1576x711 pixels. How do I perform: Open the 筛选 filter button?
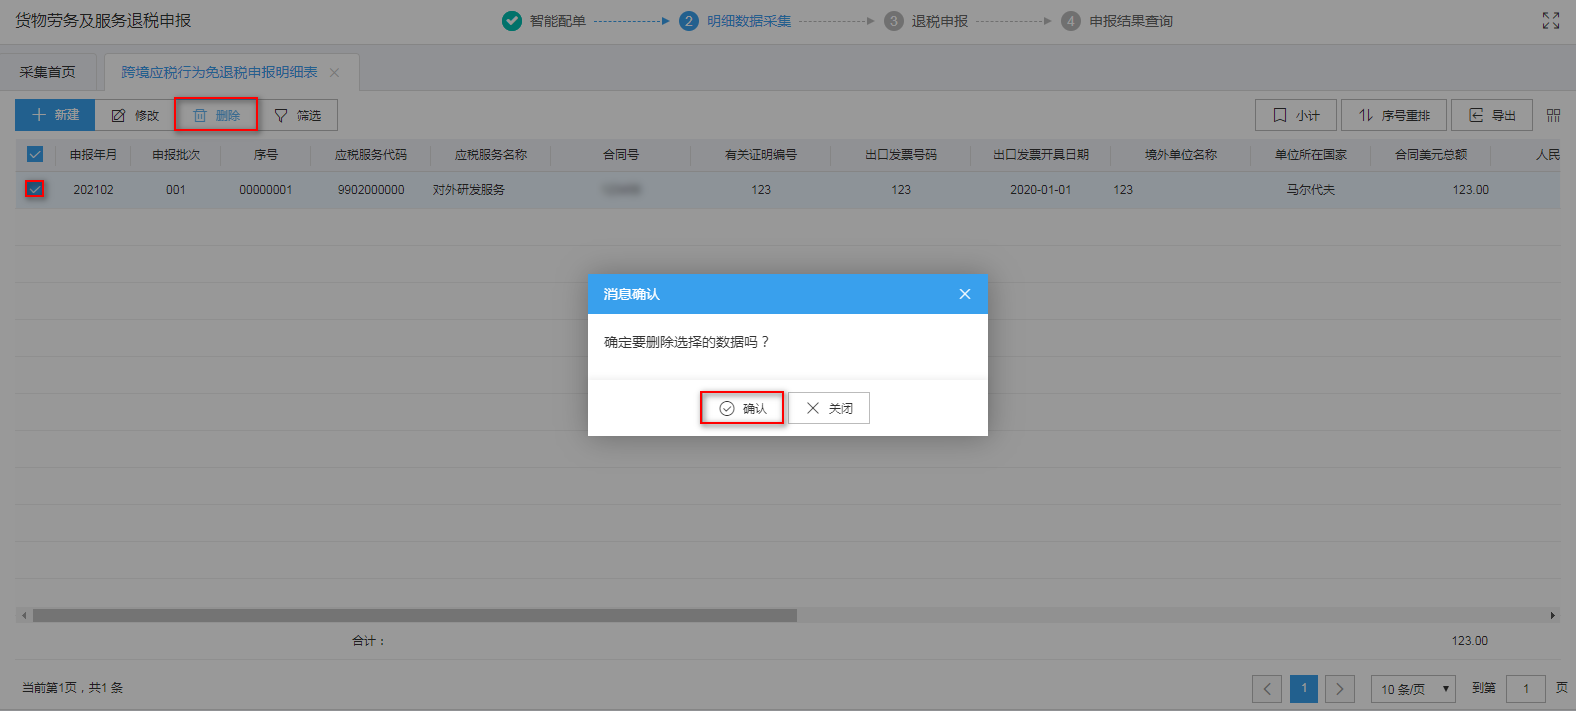pyautogui.click(x=297, y=115)
